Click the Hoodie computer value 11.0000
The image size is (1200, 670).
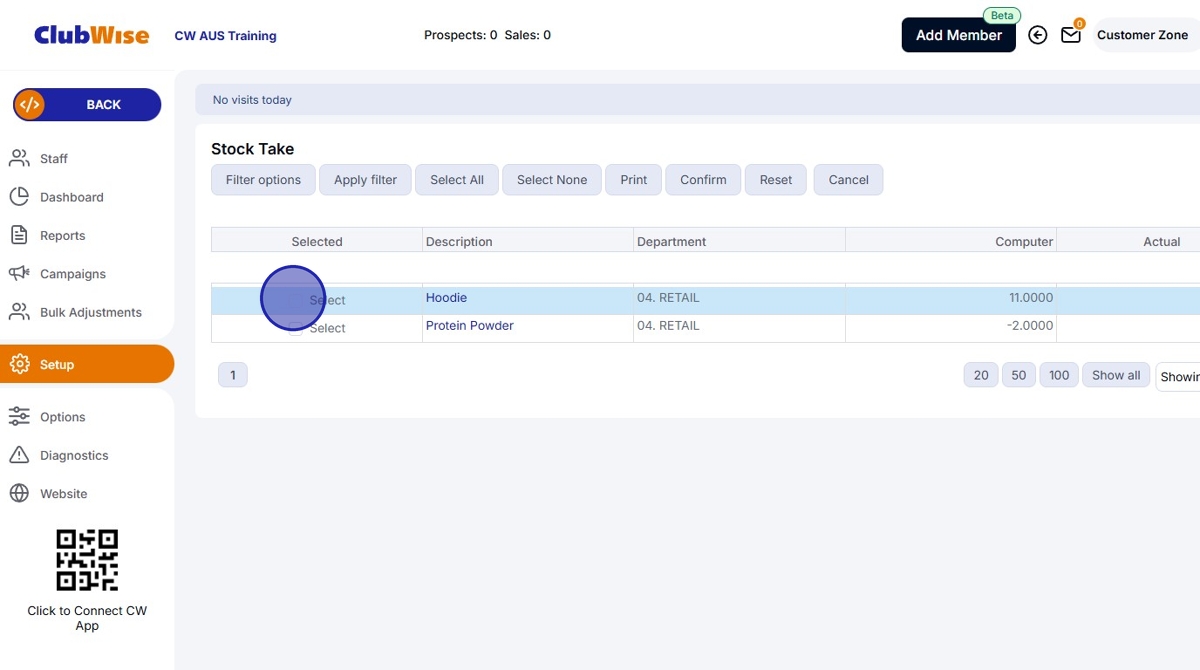point(1031,298)
